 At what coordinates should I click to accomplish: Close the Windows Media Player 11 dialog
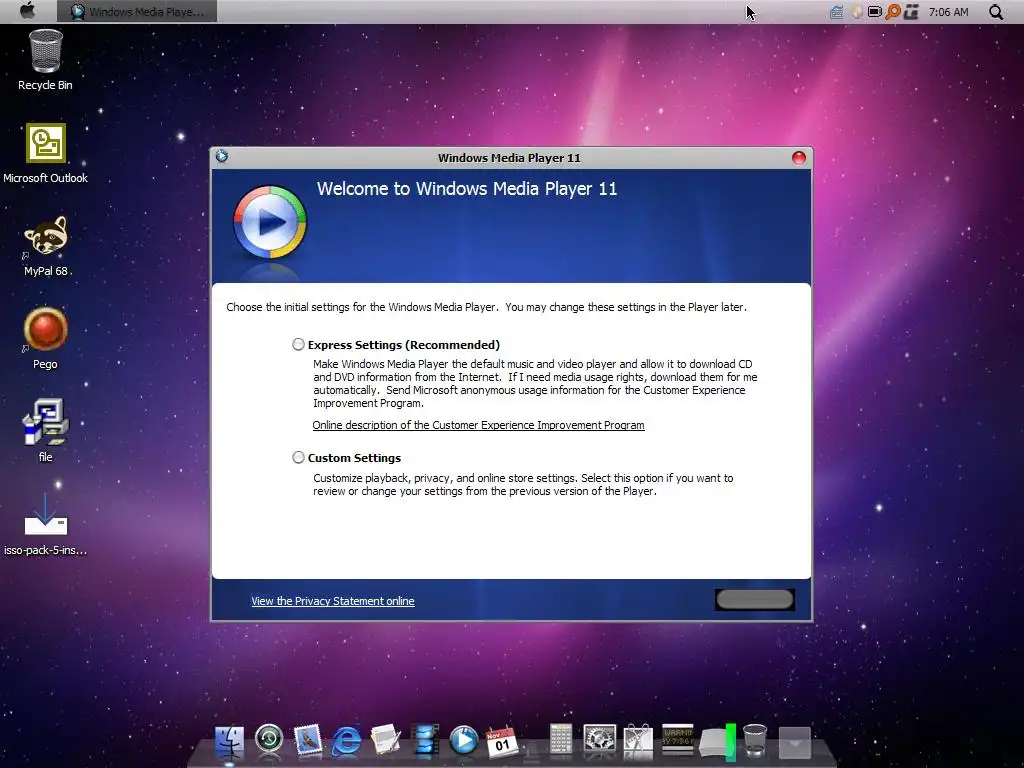pos(798,158)
